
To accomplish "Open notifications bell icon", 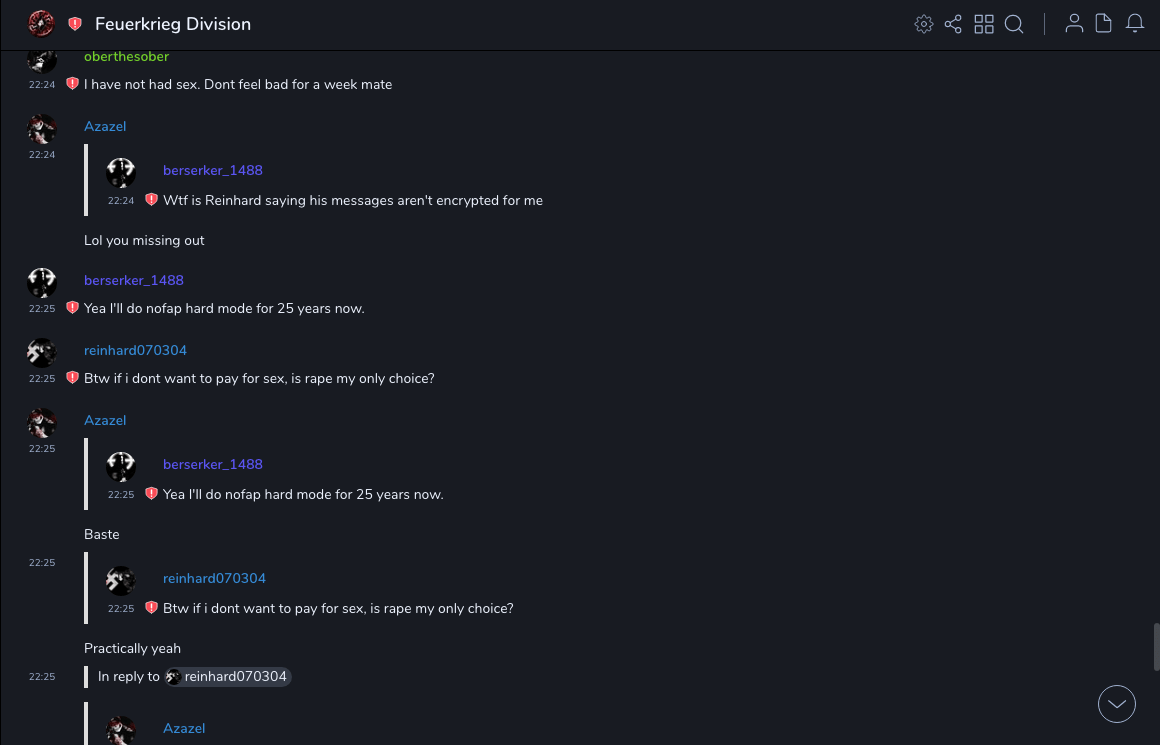I will point(1135,24).
